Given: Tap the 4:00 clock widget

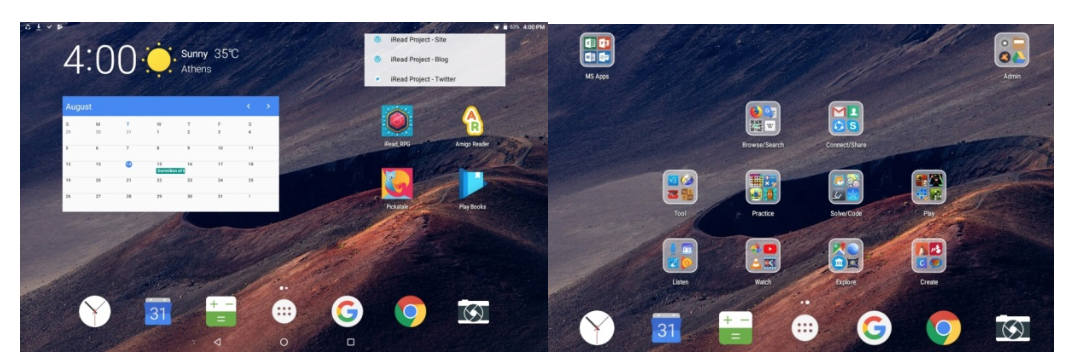Looking at the screenshot, I should [100, 60].
